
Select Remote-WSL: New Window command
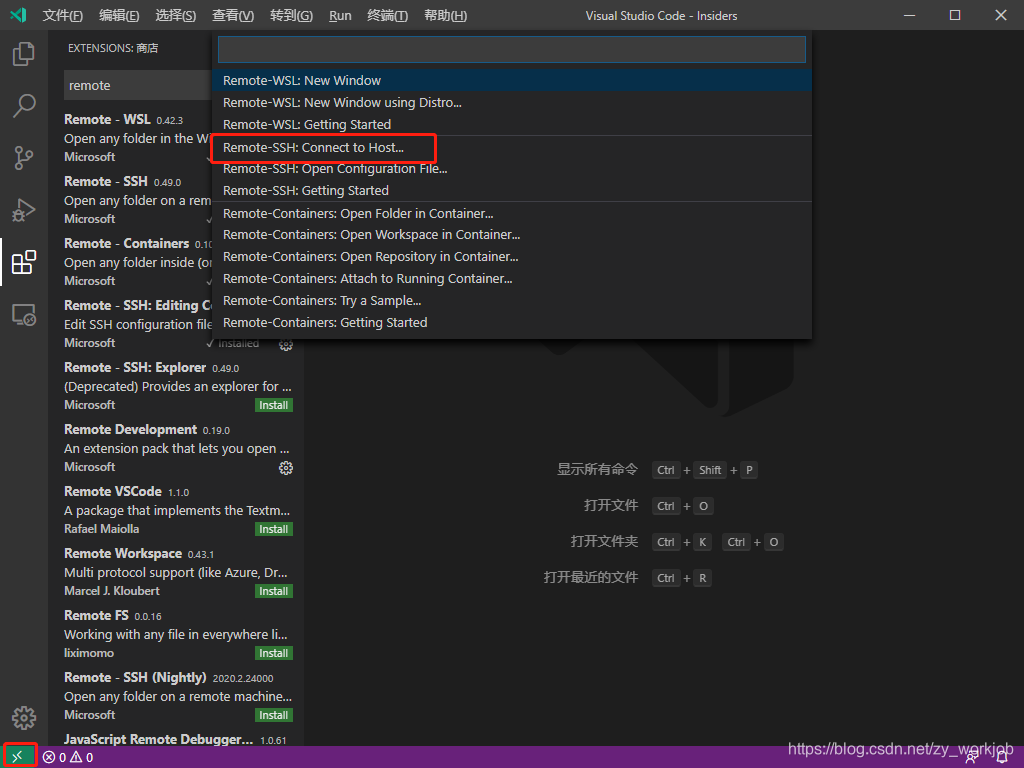point(512,80)
